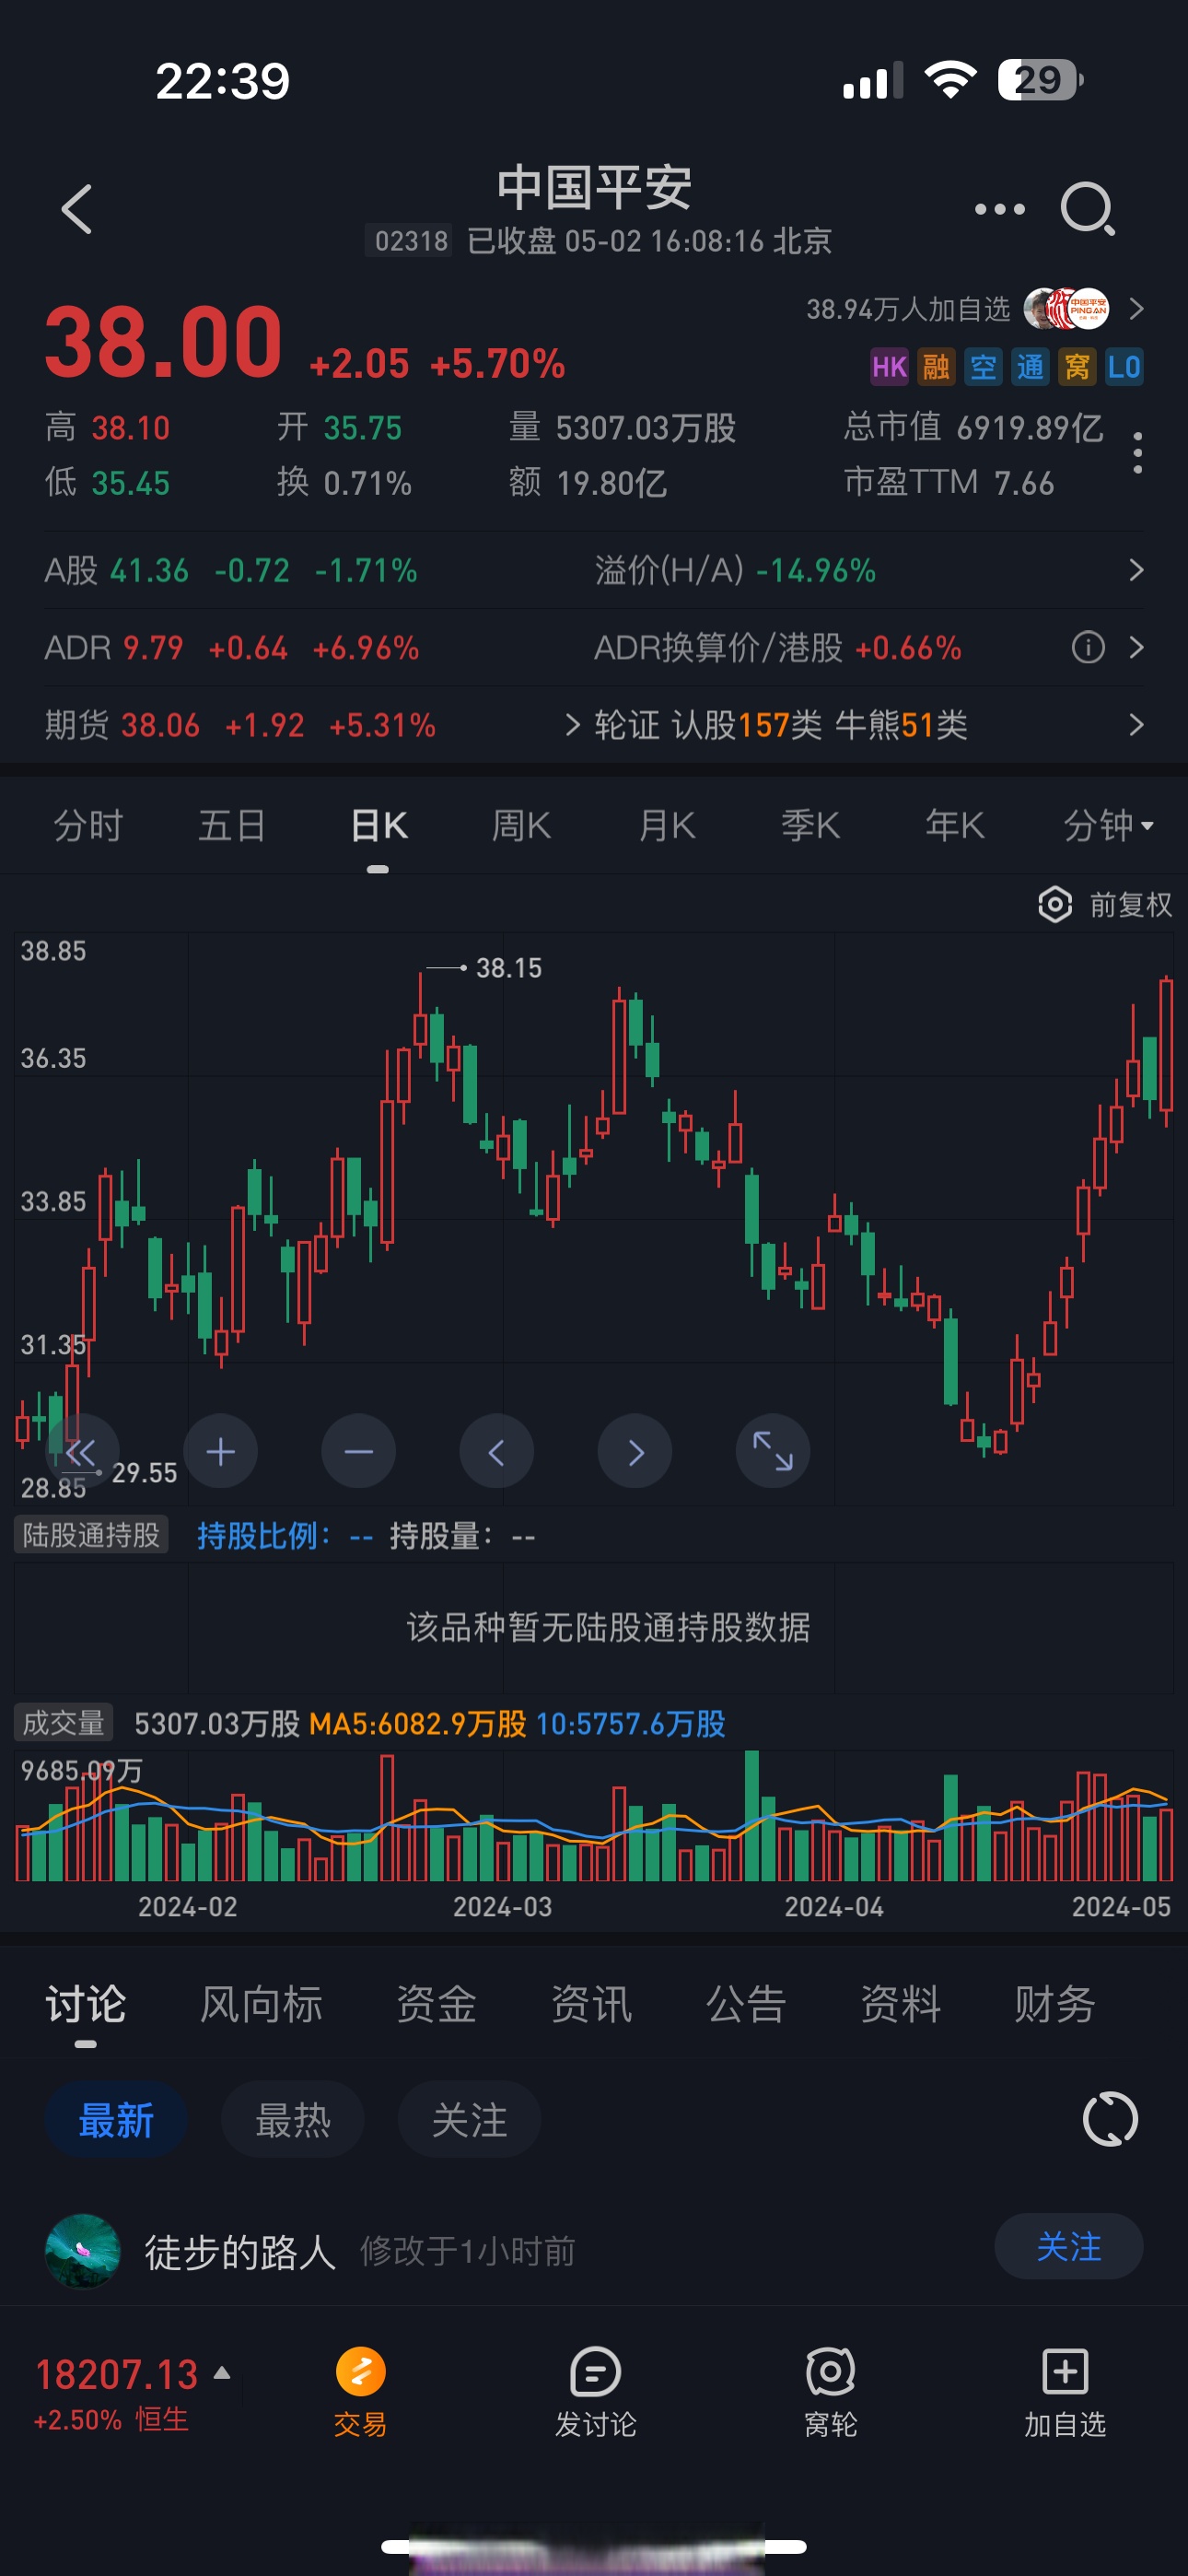
Task: Switch to the 五日 chart tab
Action: coord(232,825)
